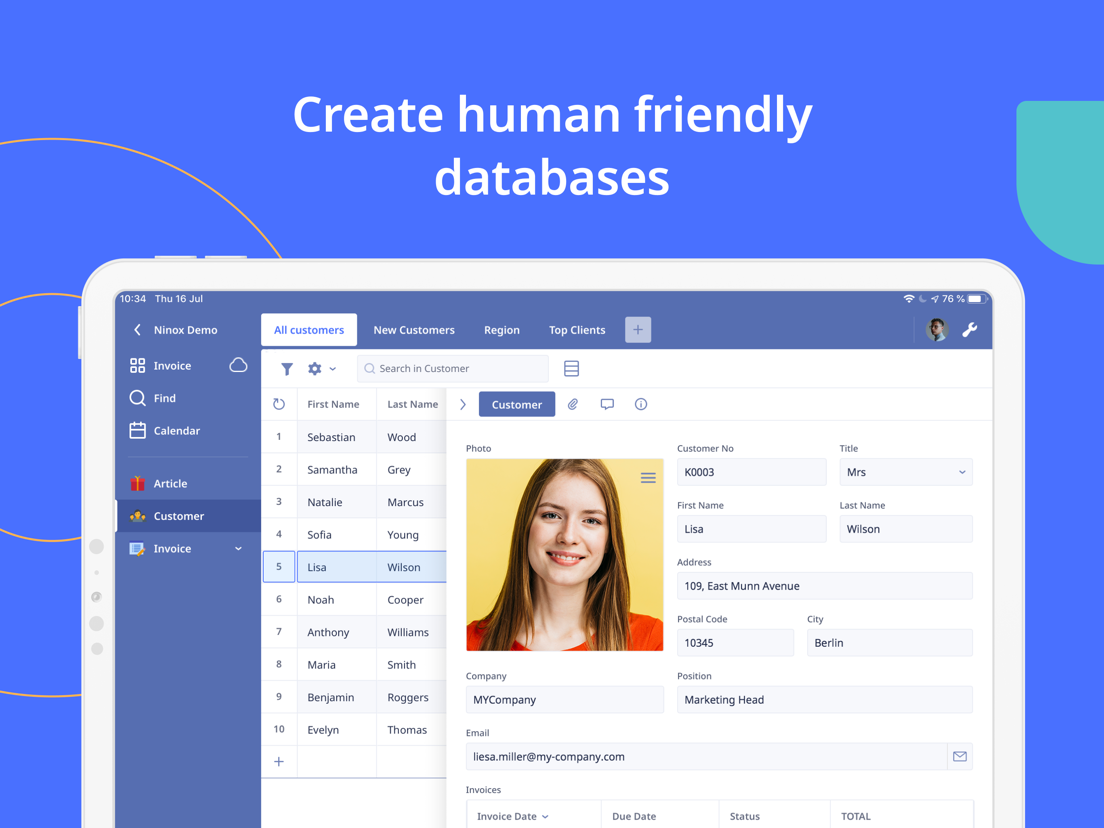Click the location arrow status icon
Screen dimensions: 1104x828
[x=935, y=299]
